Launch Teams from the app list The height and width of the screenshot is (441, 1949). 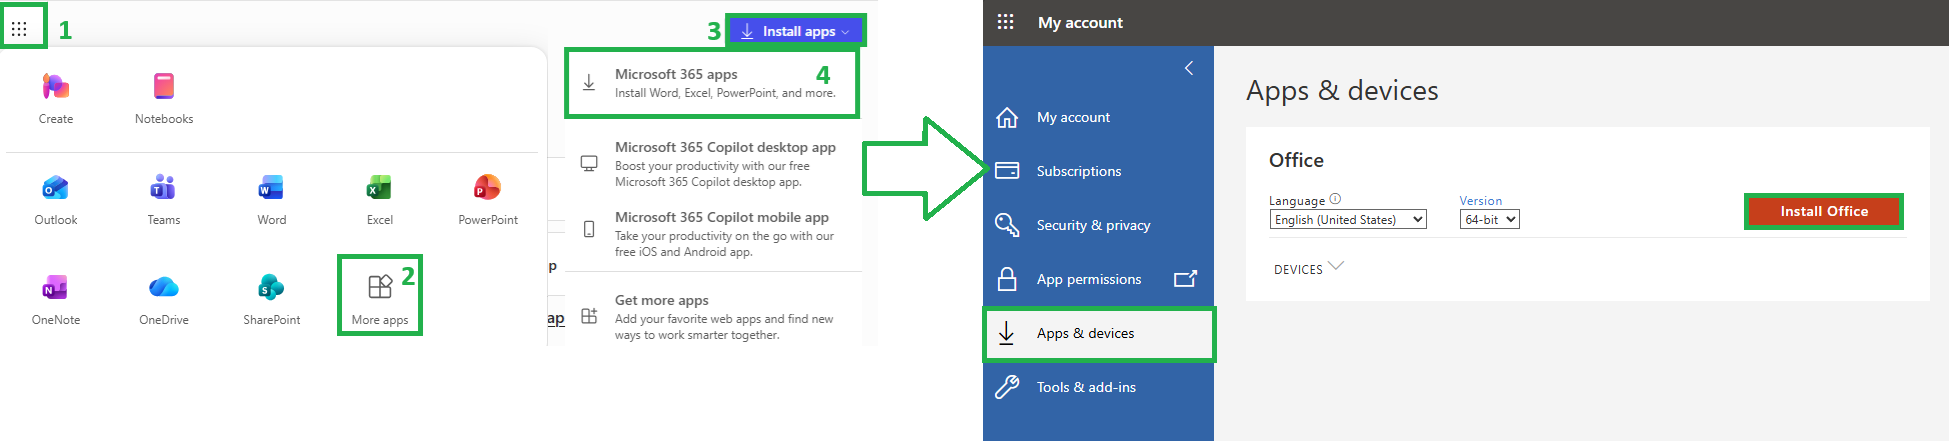pos(164,200)
